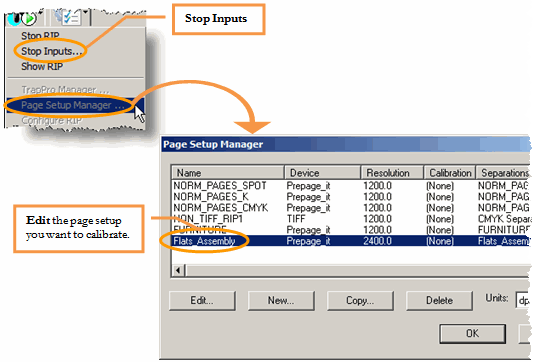Screen dimensions: 533x363
Task: Choose Stop RIP from the menu
Action: pos(40,36)
